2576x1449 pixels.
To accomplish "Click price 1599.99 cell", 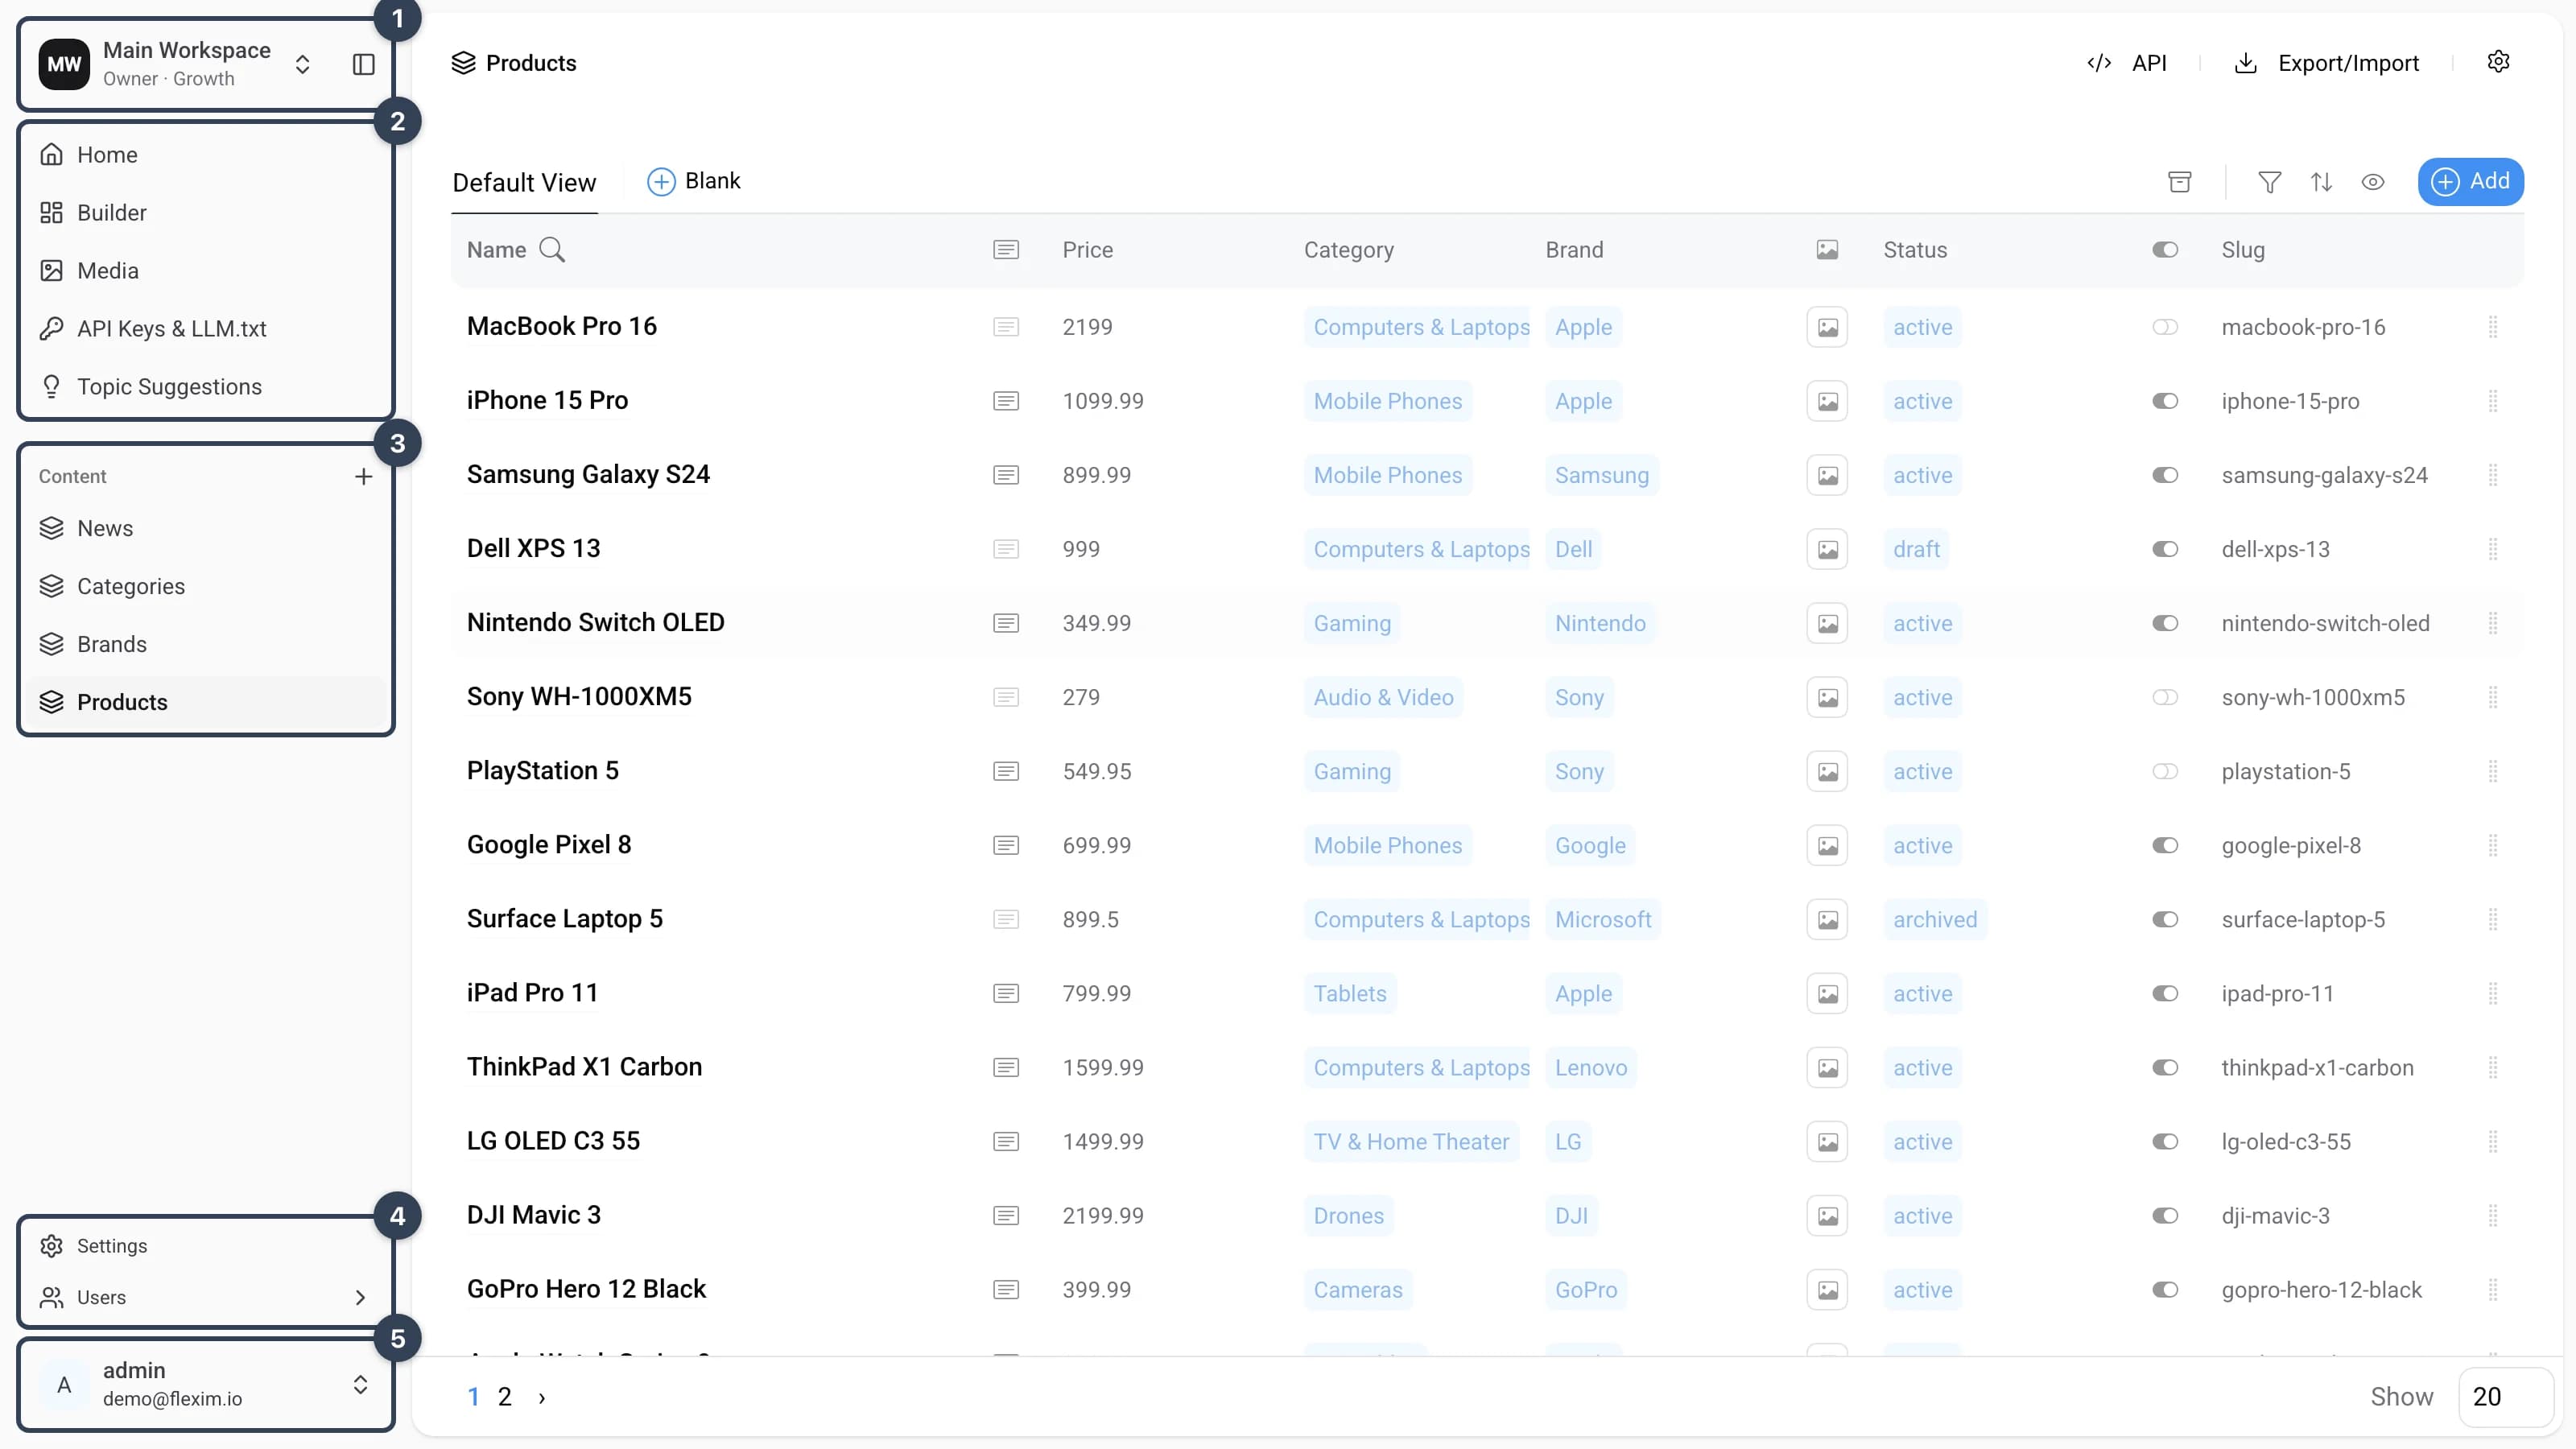I will 1103,1067.
